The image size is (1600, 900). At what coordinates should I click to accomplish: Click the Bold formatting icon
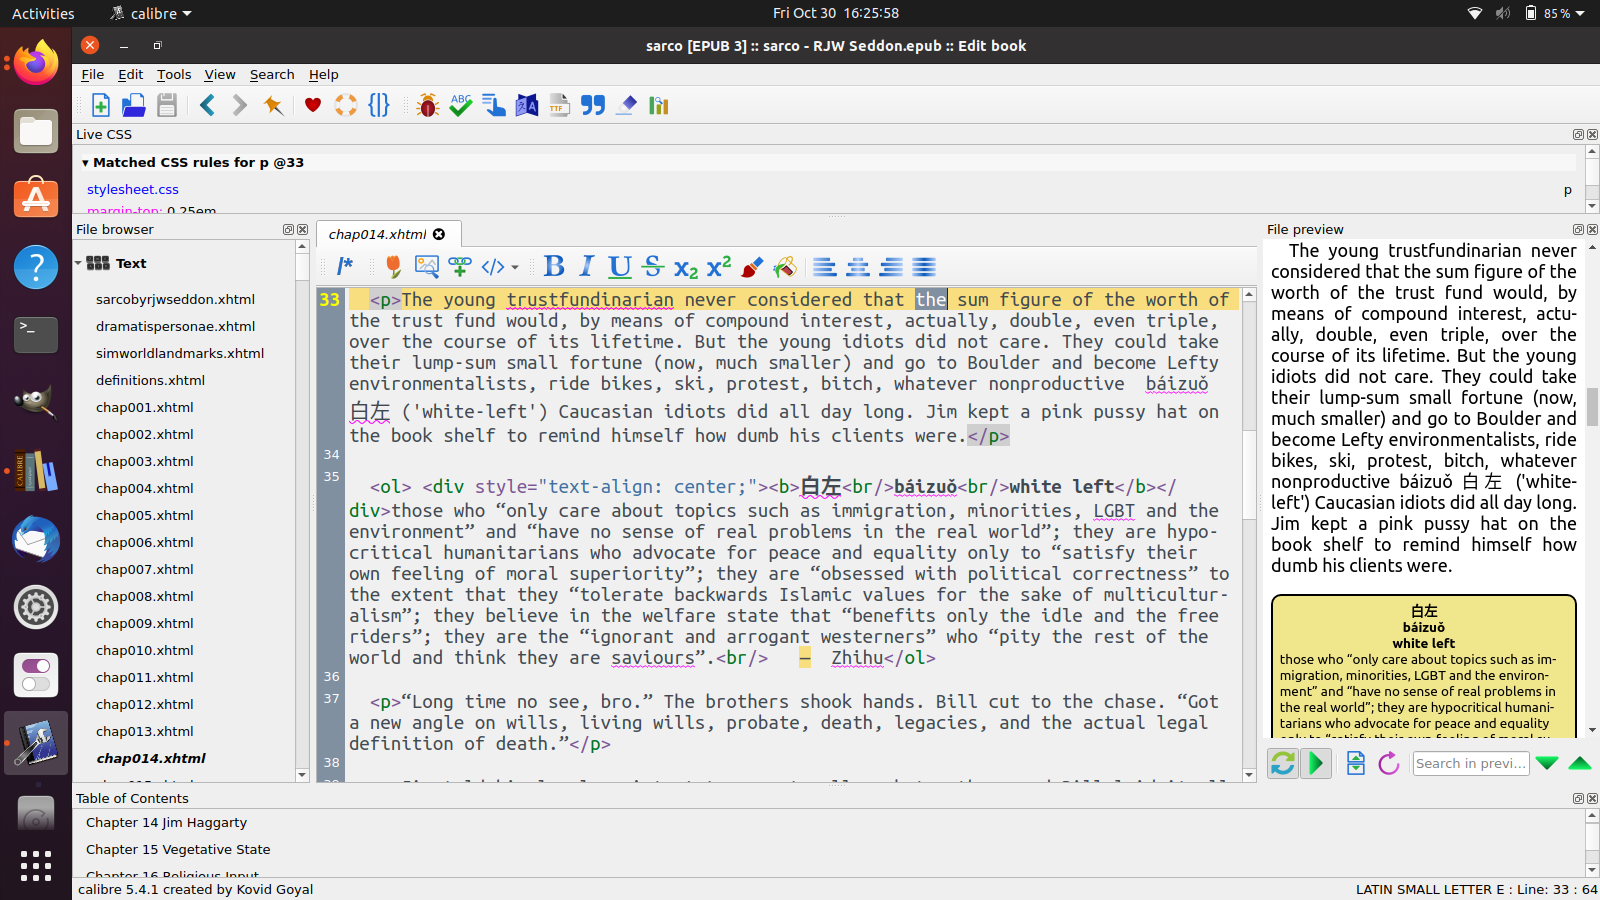(554, 266)
